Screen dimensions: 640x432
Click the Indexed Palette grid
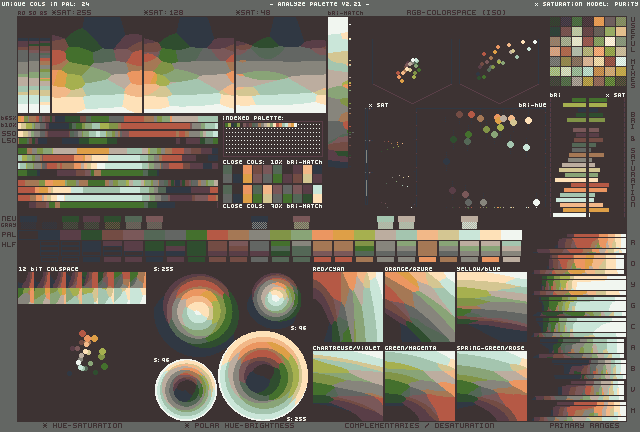(x=272, y=138)
